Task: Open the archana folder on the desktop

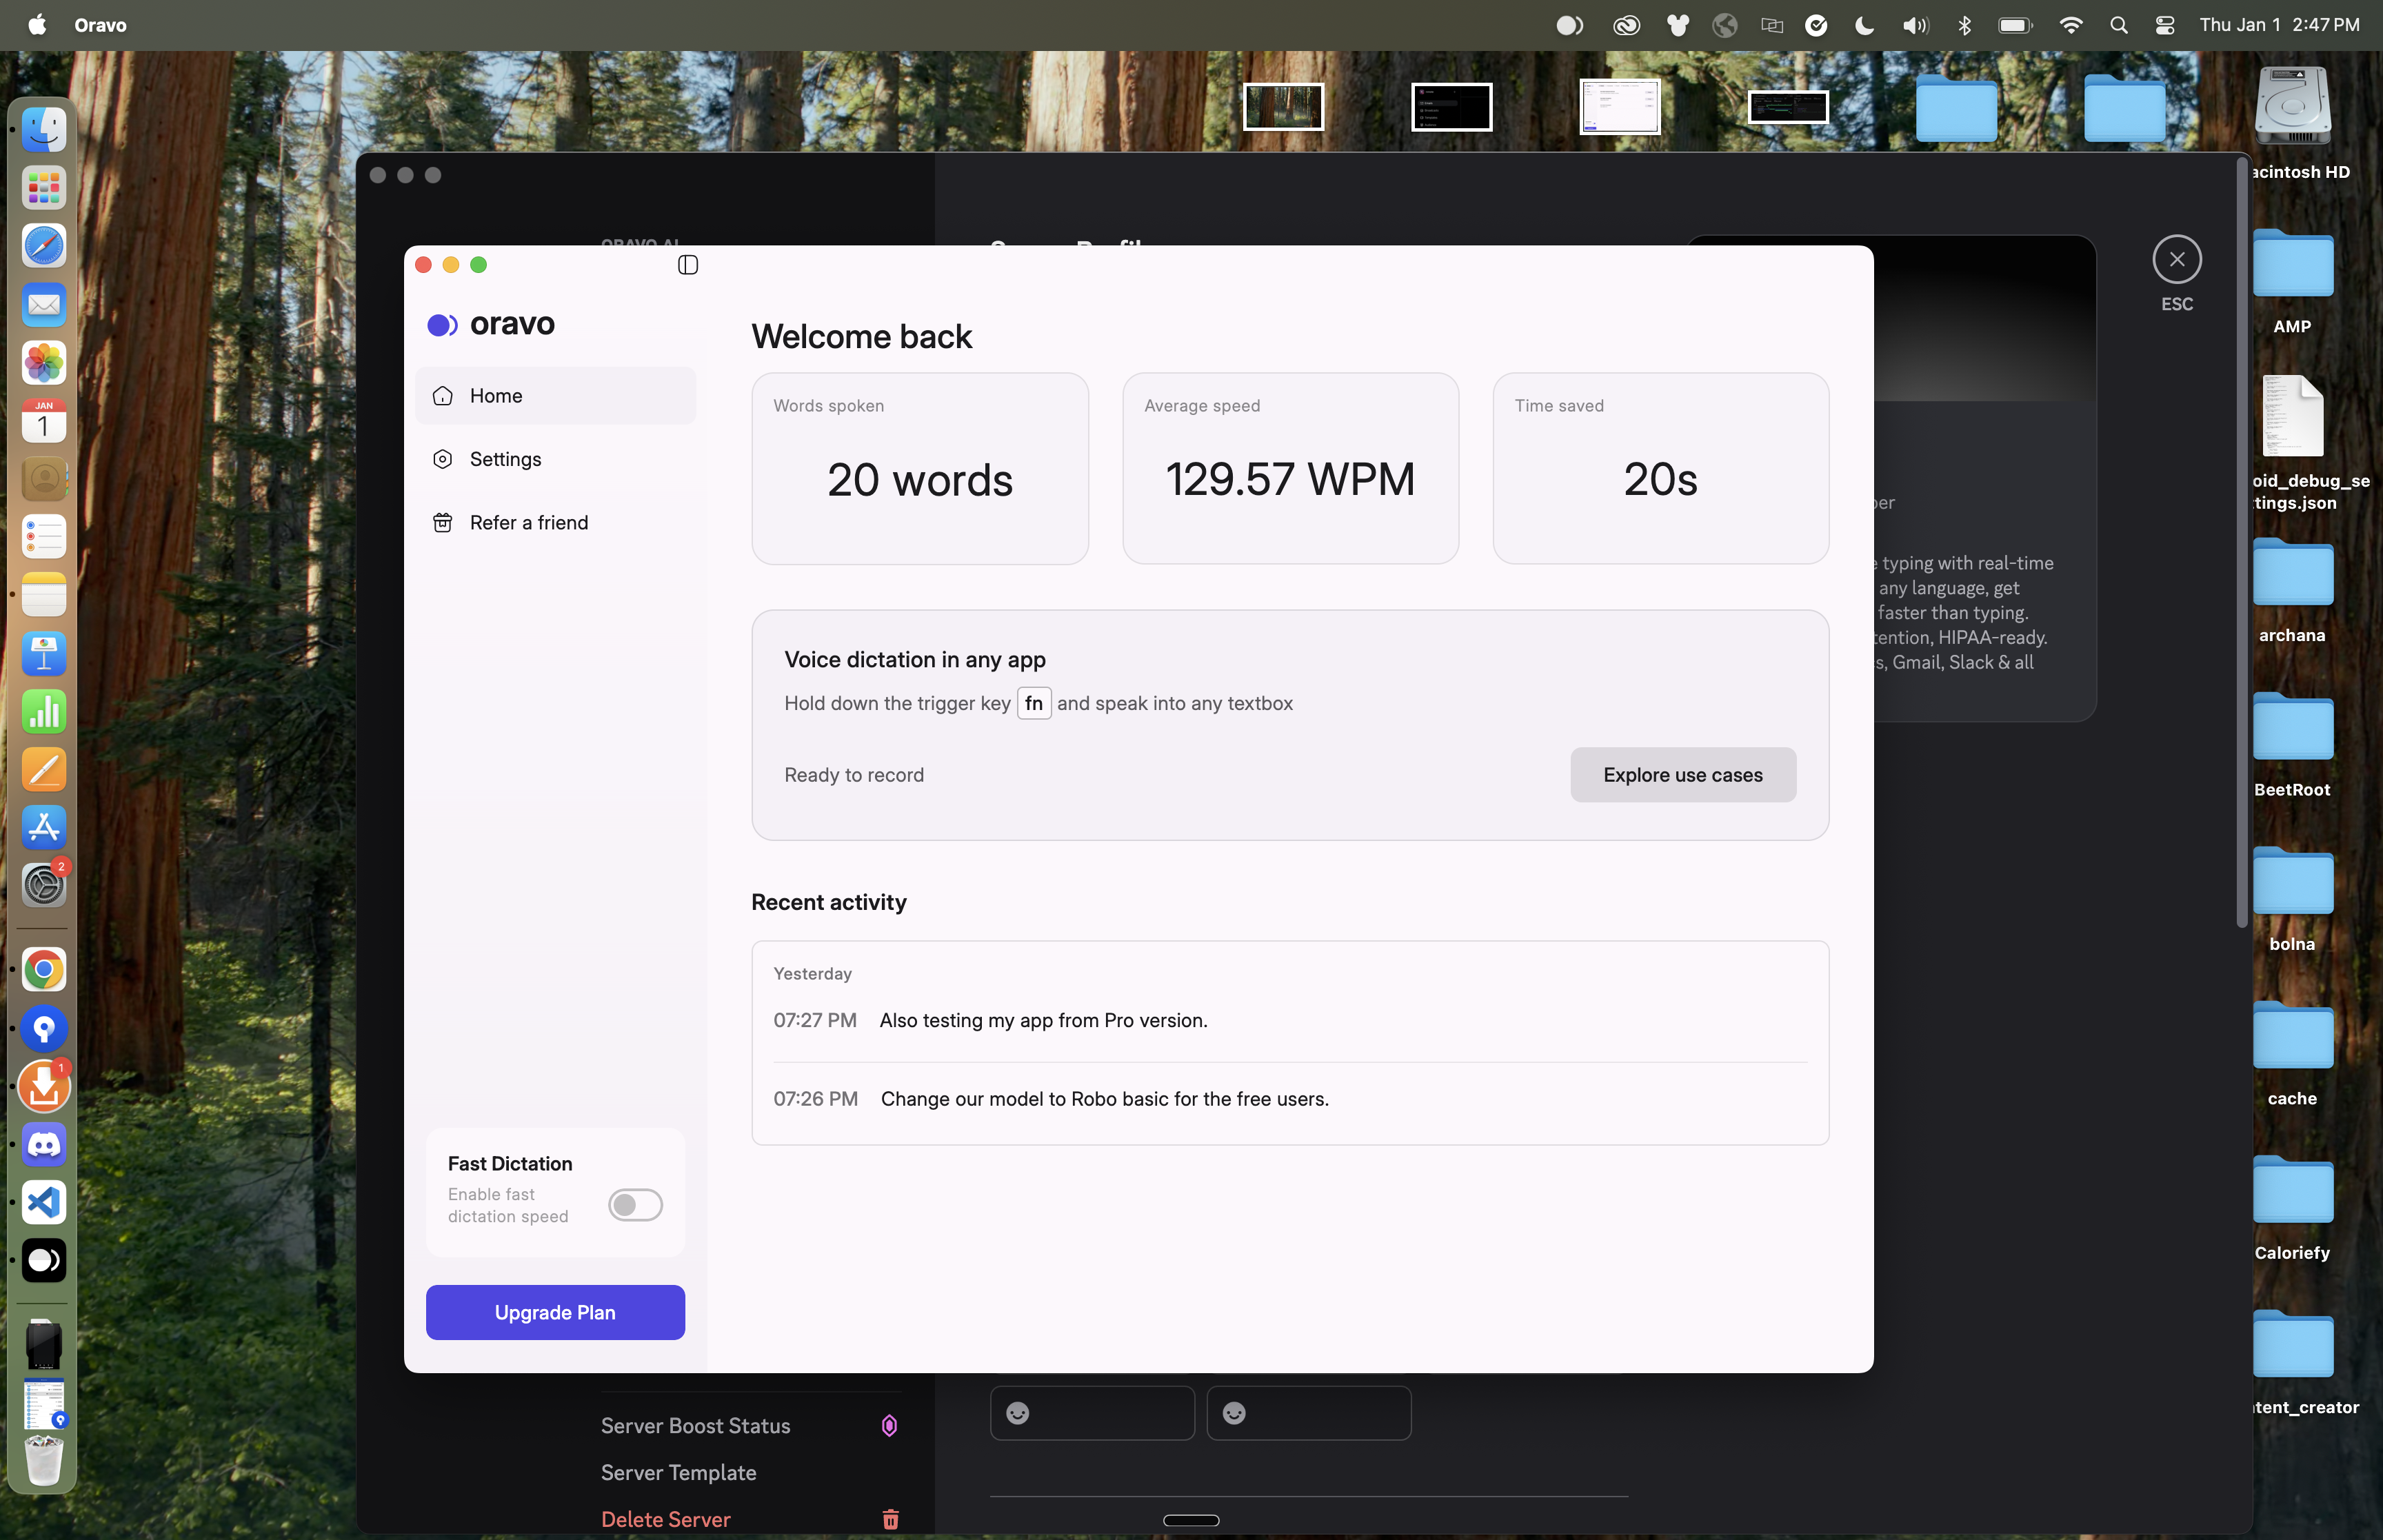Action: pyautogui.click(x=2292, y=575)
